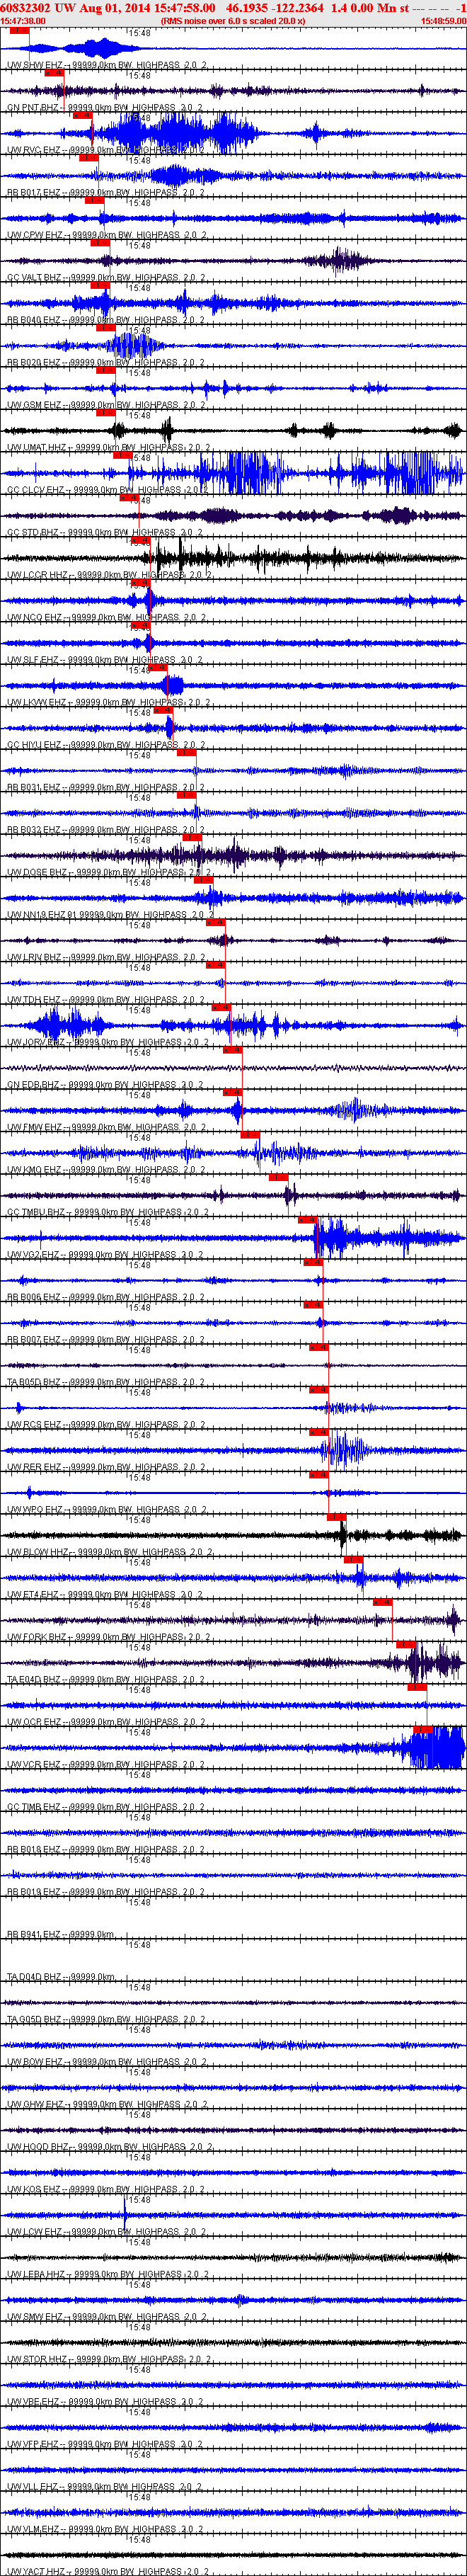Select the "UW KOS EHZ" station label
The width and height of the screenshot is (467, 2576).
(x=34, y=2190)
